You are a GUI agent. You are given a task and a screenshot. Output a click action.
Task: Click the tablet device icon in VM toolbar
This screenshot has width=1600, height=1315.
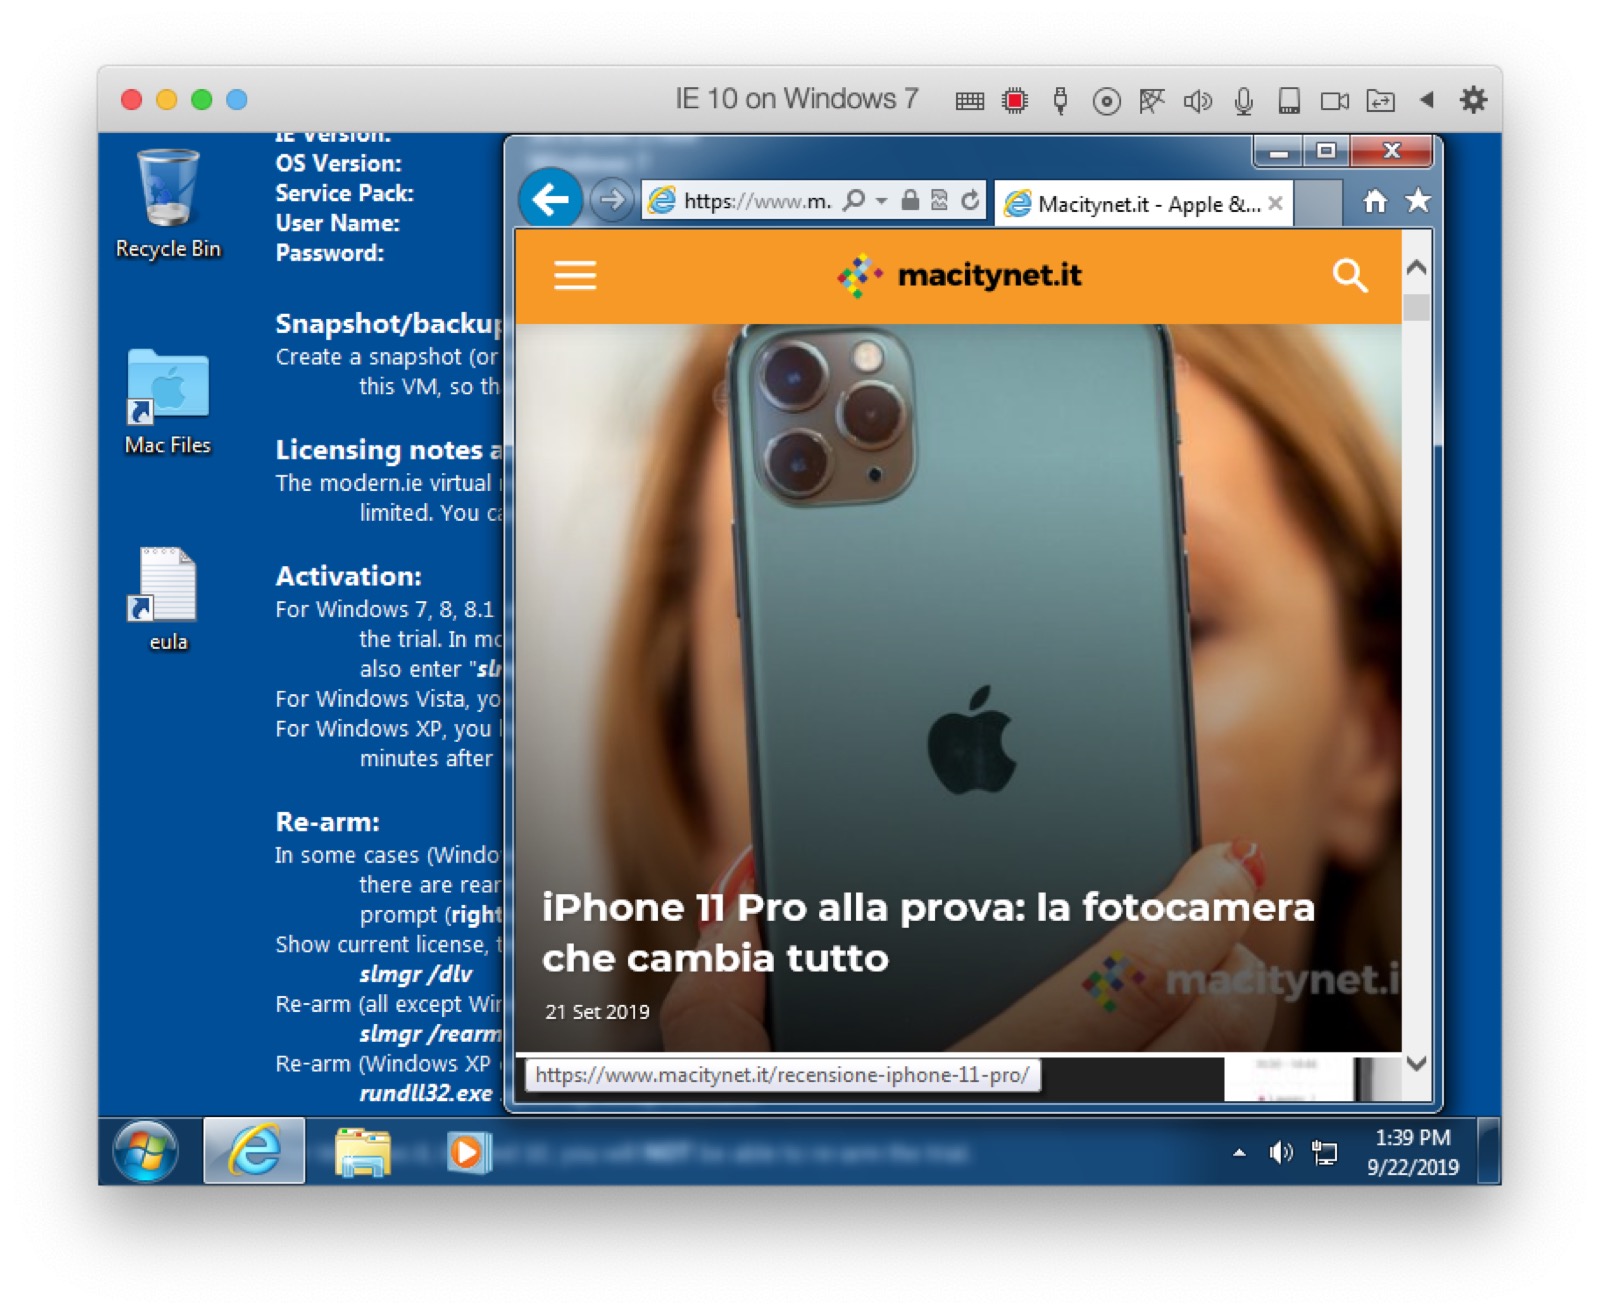pyautogui.click(x=1289, y=100)
